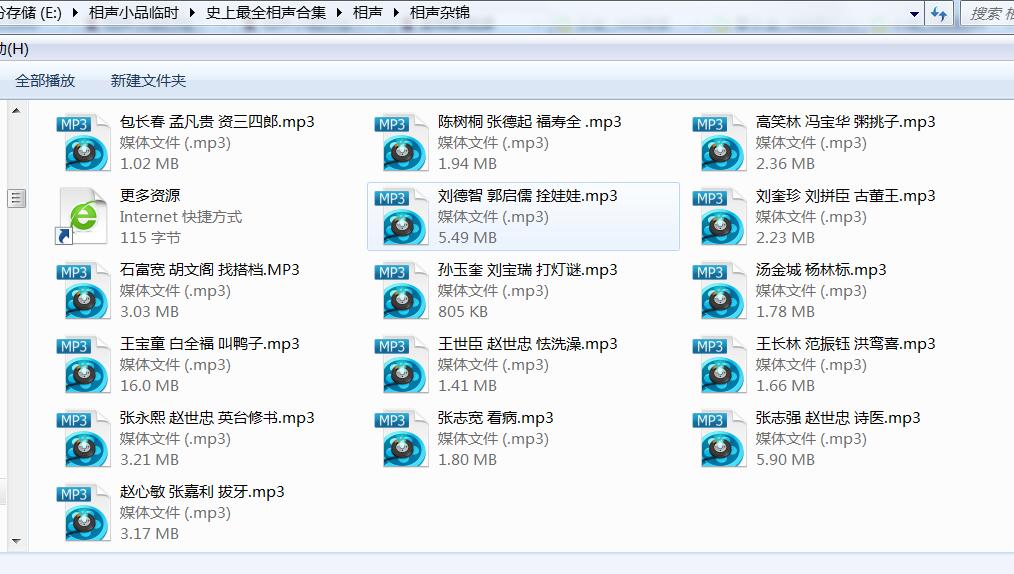1014x574 pixels.
Task: Click file name 孙玉奎 刘宝瑞 打灯谜.mp3
Action: [x=527, y=270]
